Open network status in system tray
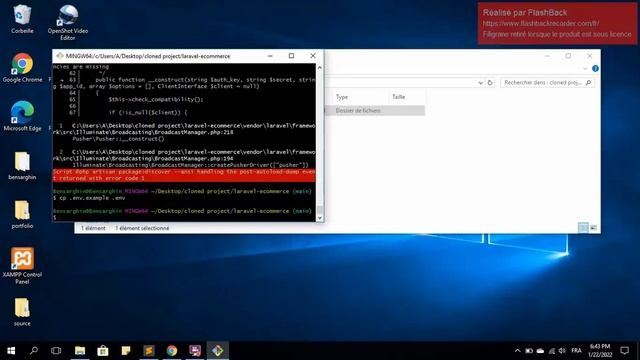 click(x=552, y=351)
